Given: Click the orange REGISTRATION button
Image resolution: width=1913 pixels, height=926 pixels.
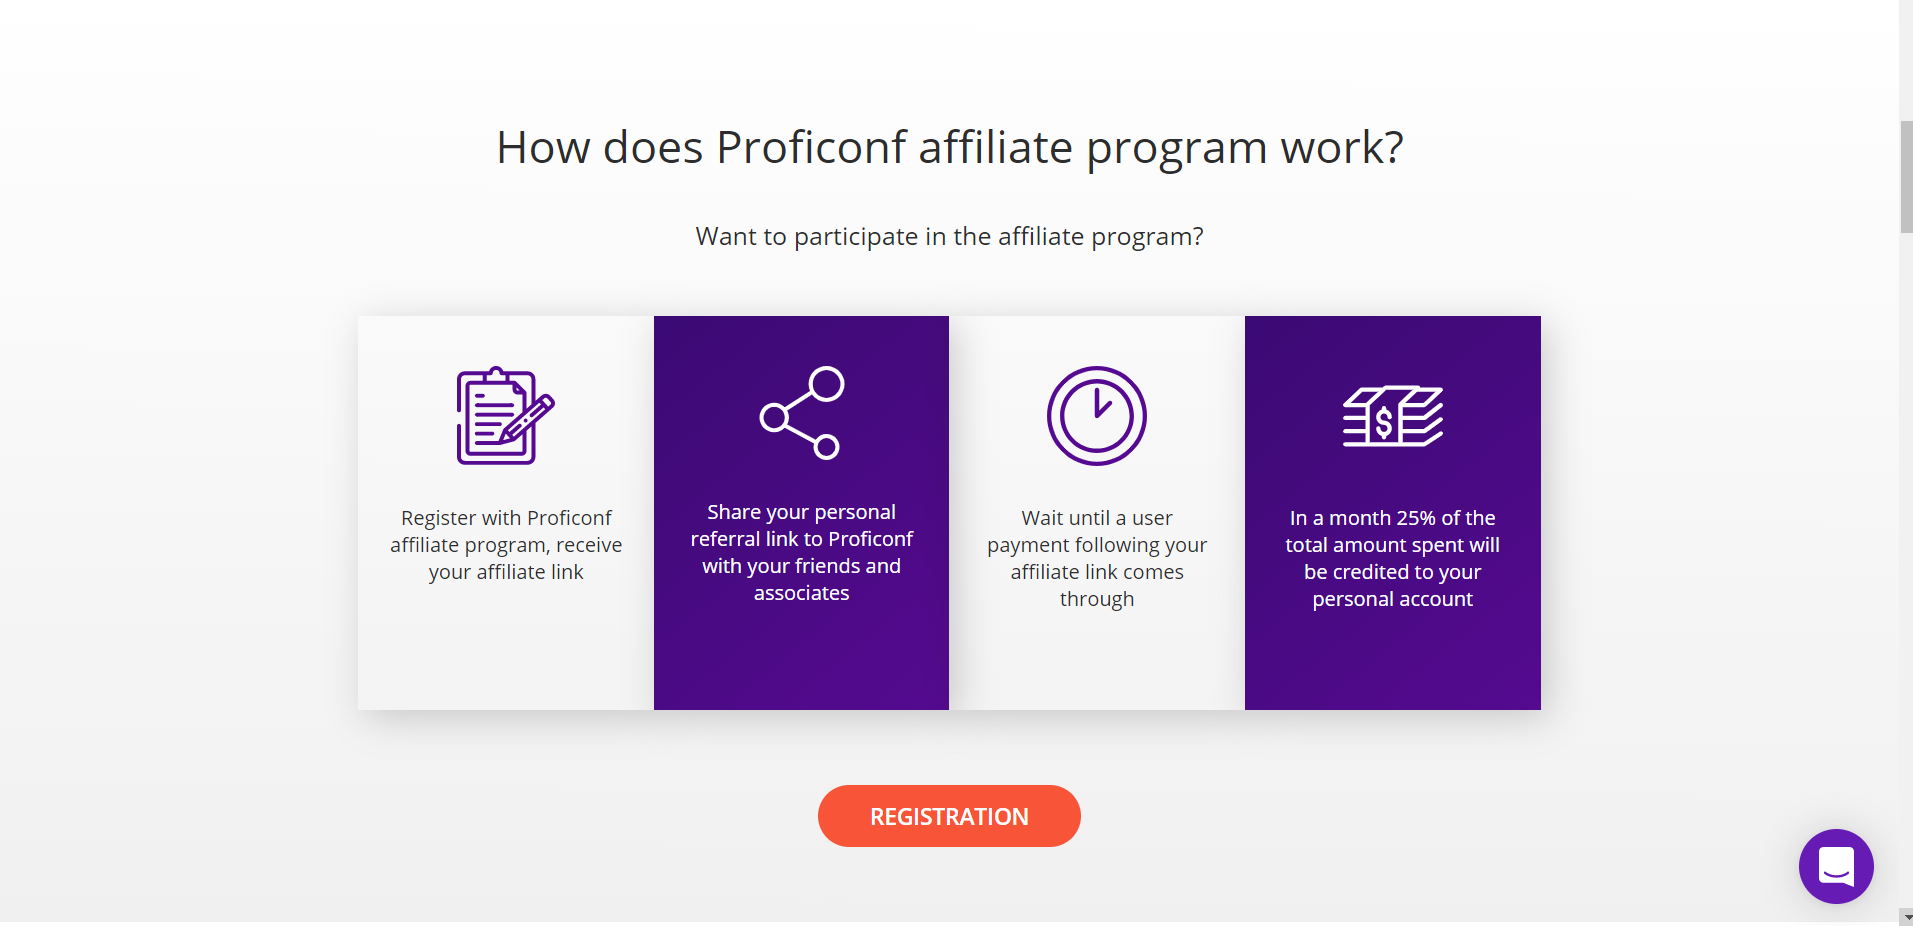Looking at the screenshot, I should (x=949, y=816).
